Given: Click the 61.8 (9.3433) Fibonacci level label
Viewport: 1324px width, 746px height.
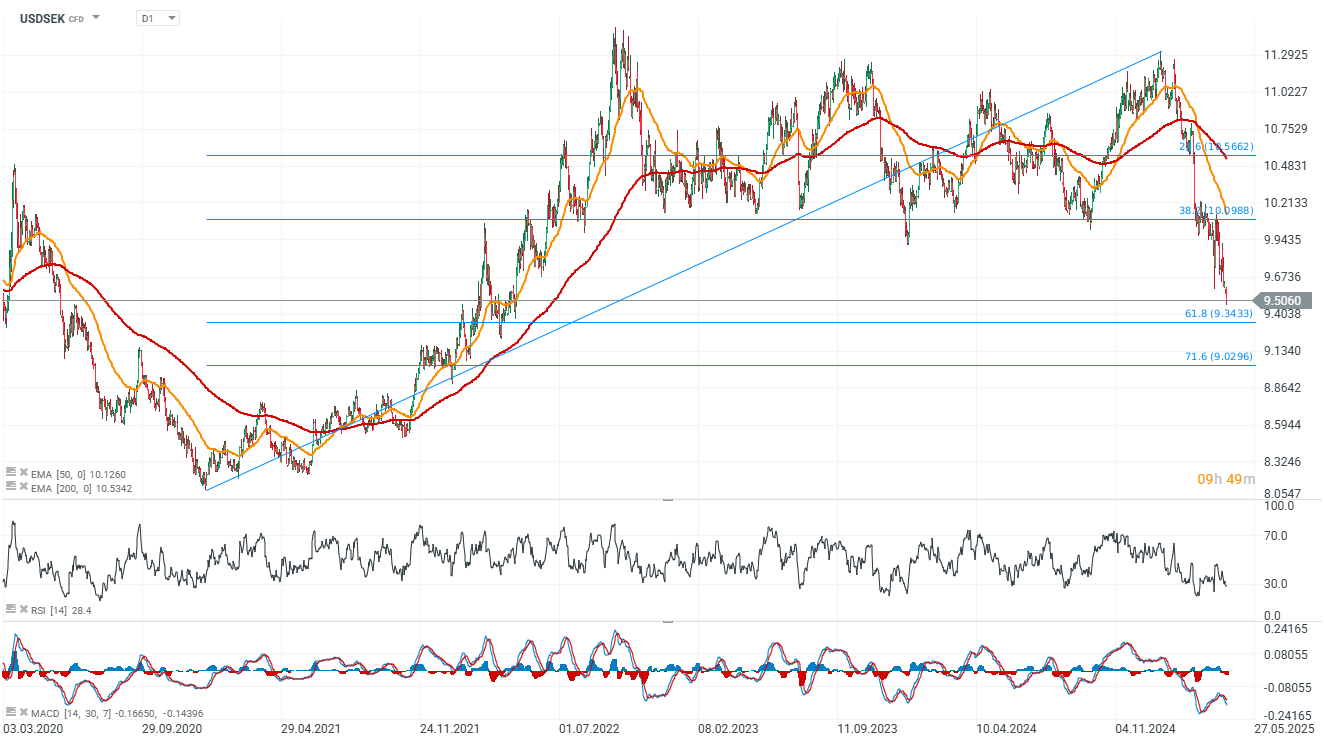Looking at the screenshot, I should pos(1218,314).
